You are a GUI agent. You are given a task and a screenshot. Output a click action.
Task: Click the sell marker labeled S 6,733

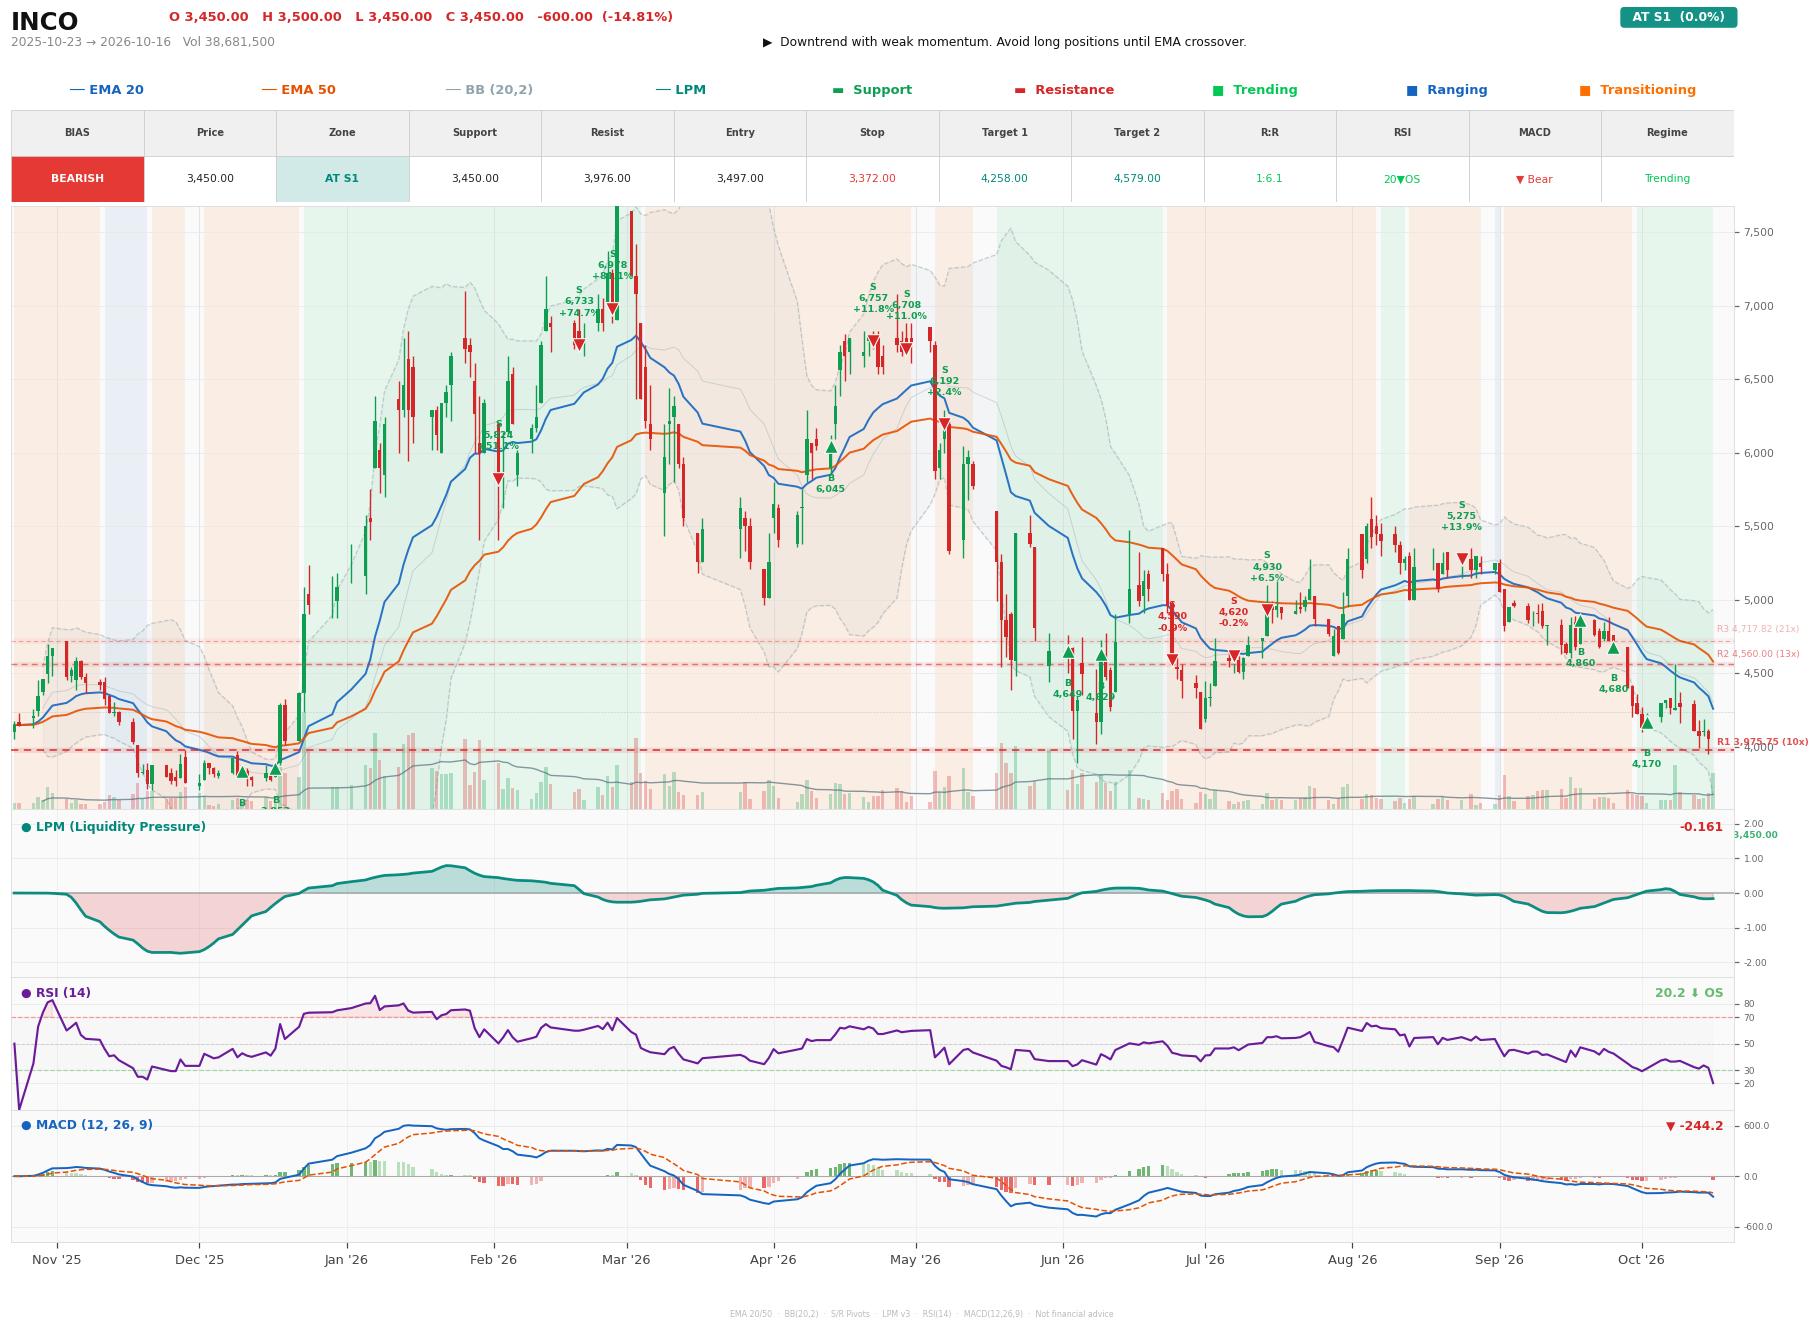578,345
